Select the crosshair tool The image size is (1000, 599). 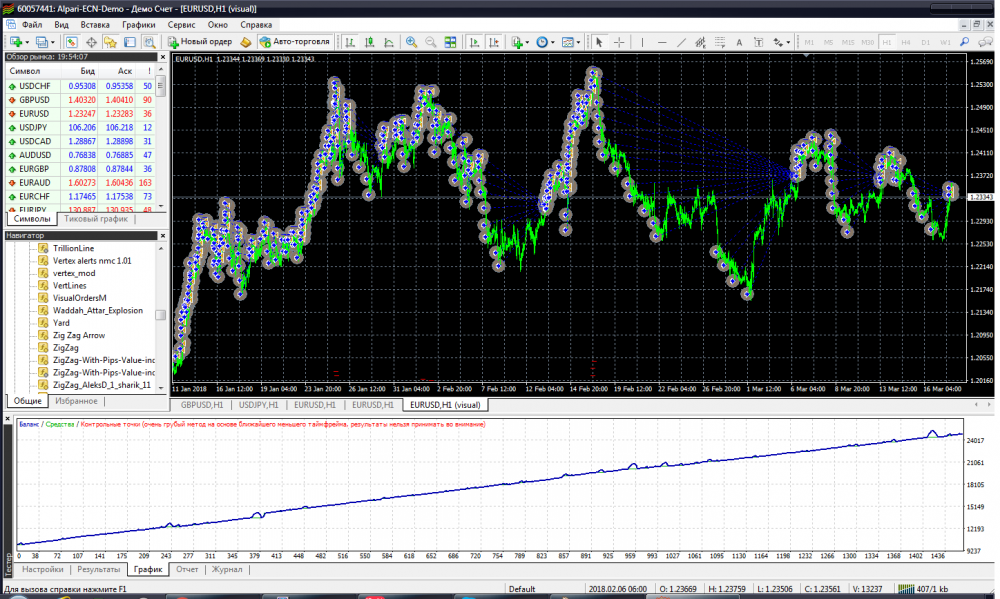click(619, 42)
